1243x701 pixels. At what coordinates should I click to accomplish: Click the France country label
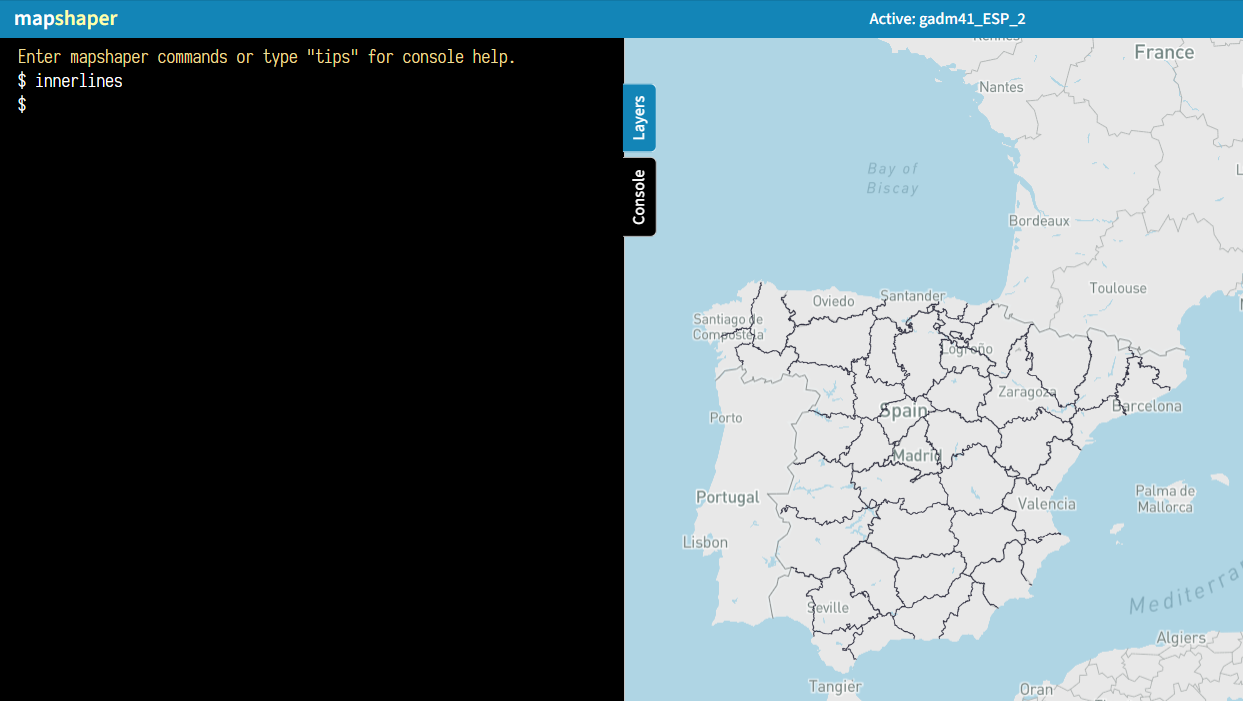(x=1164, y=52)
